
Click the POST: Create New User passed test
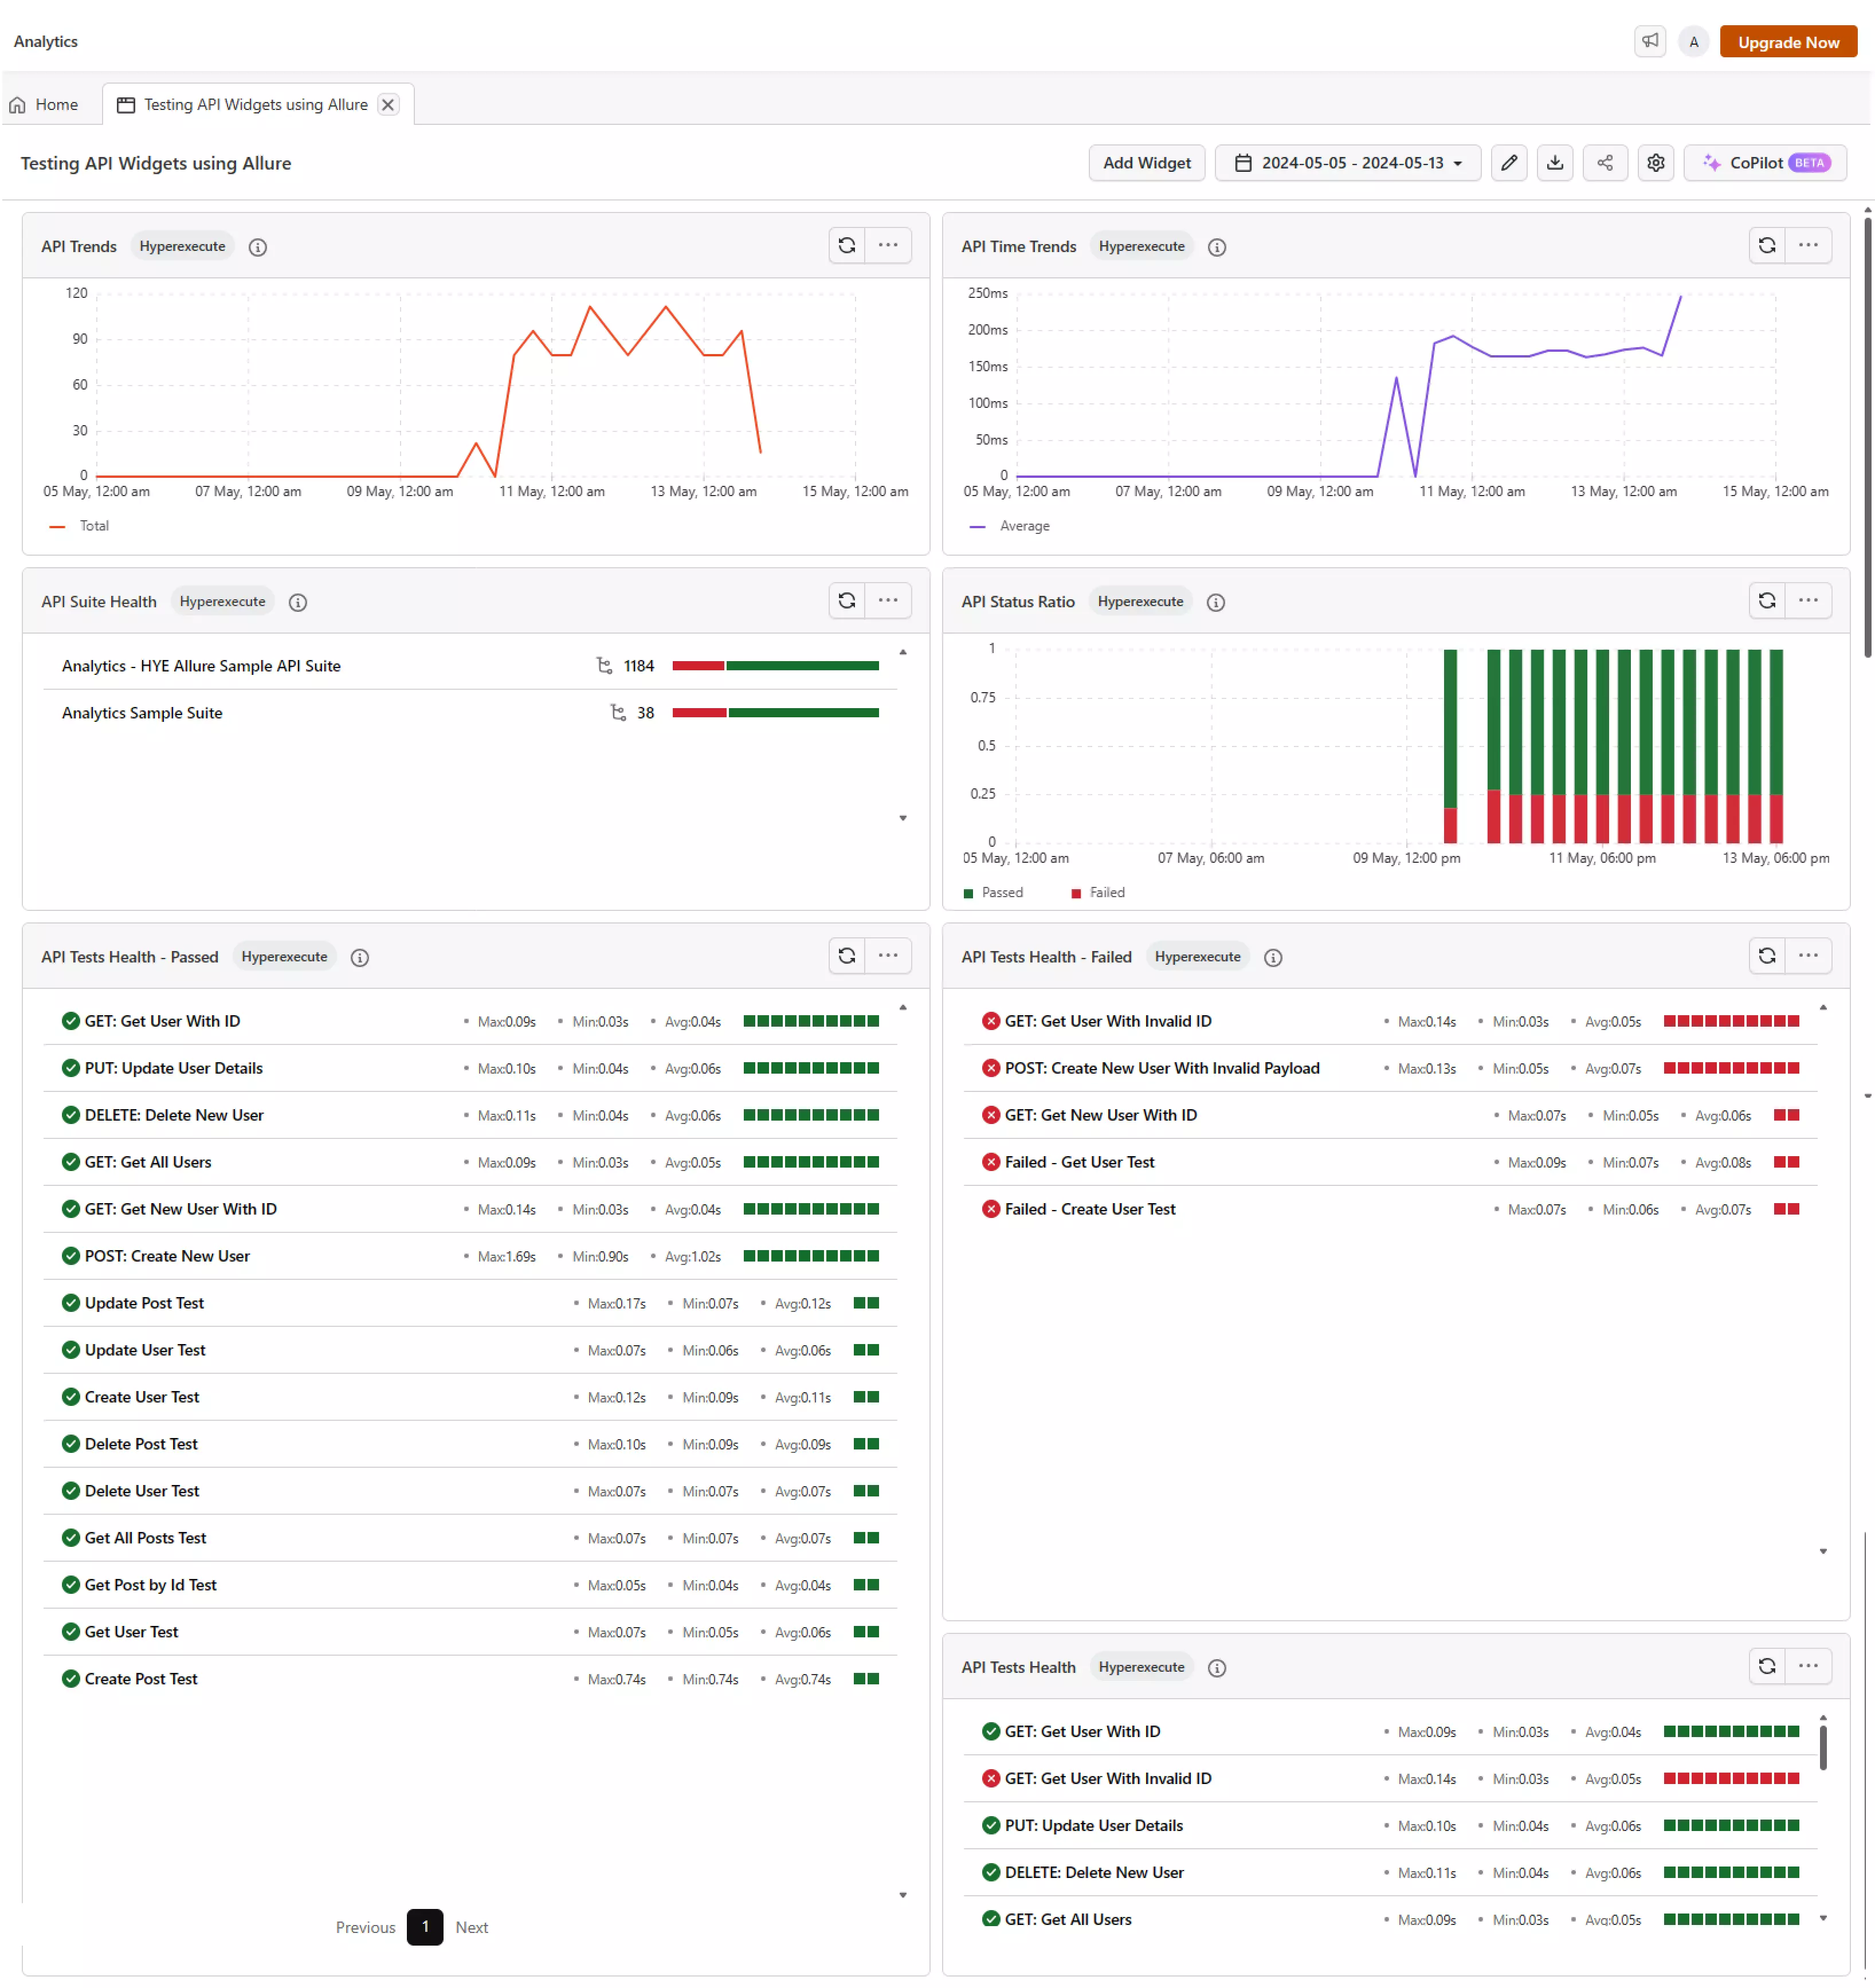click(469, 1256)
